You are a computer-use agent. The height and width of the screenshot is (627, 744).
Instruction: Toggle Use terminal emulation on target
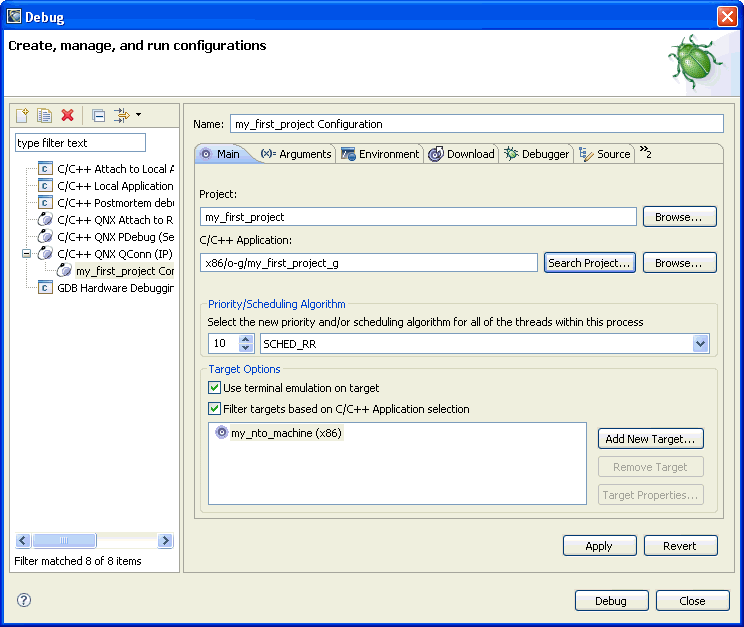214,388
